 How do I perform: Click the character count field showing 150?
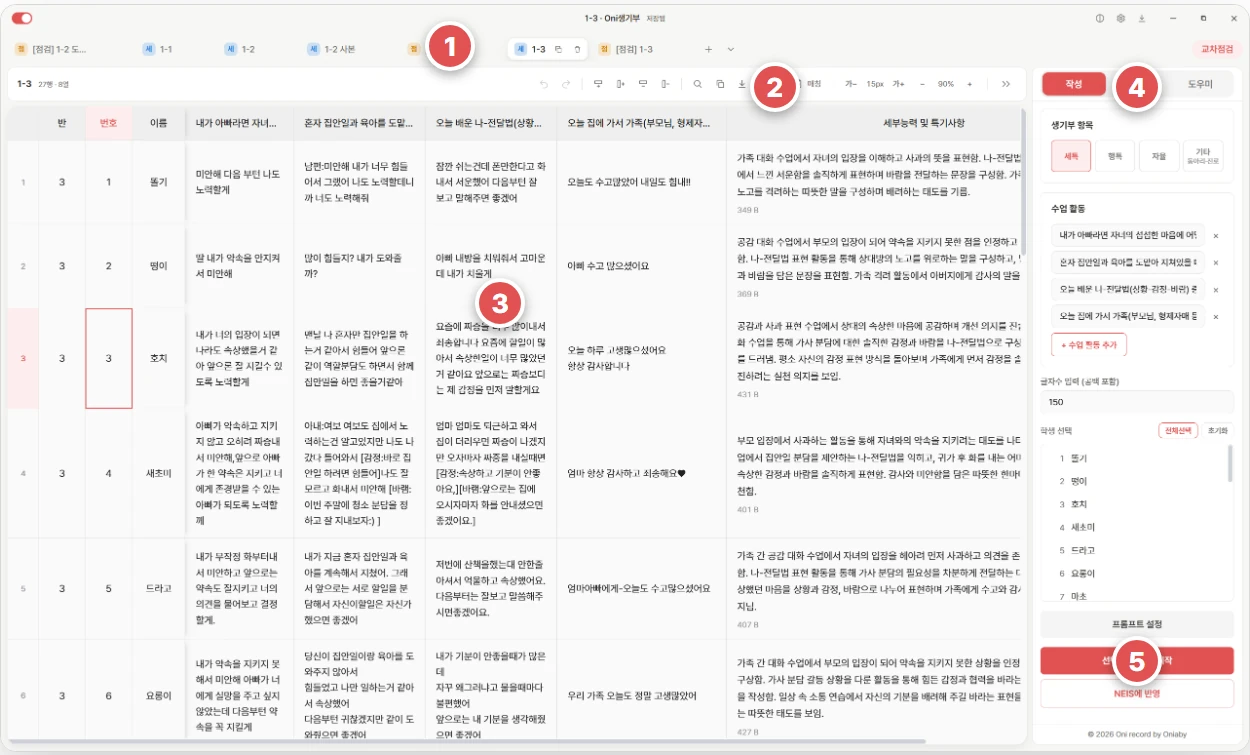[x=1137, y=402]
